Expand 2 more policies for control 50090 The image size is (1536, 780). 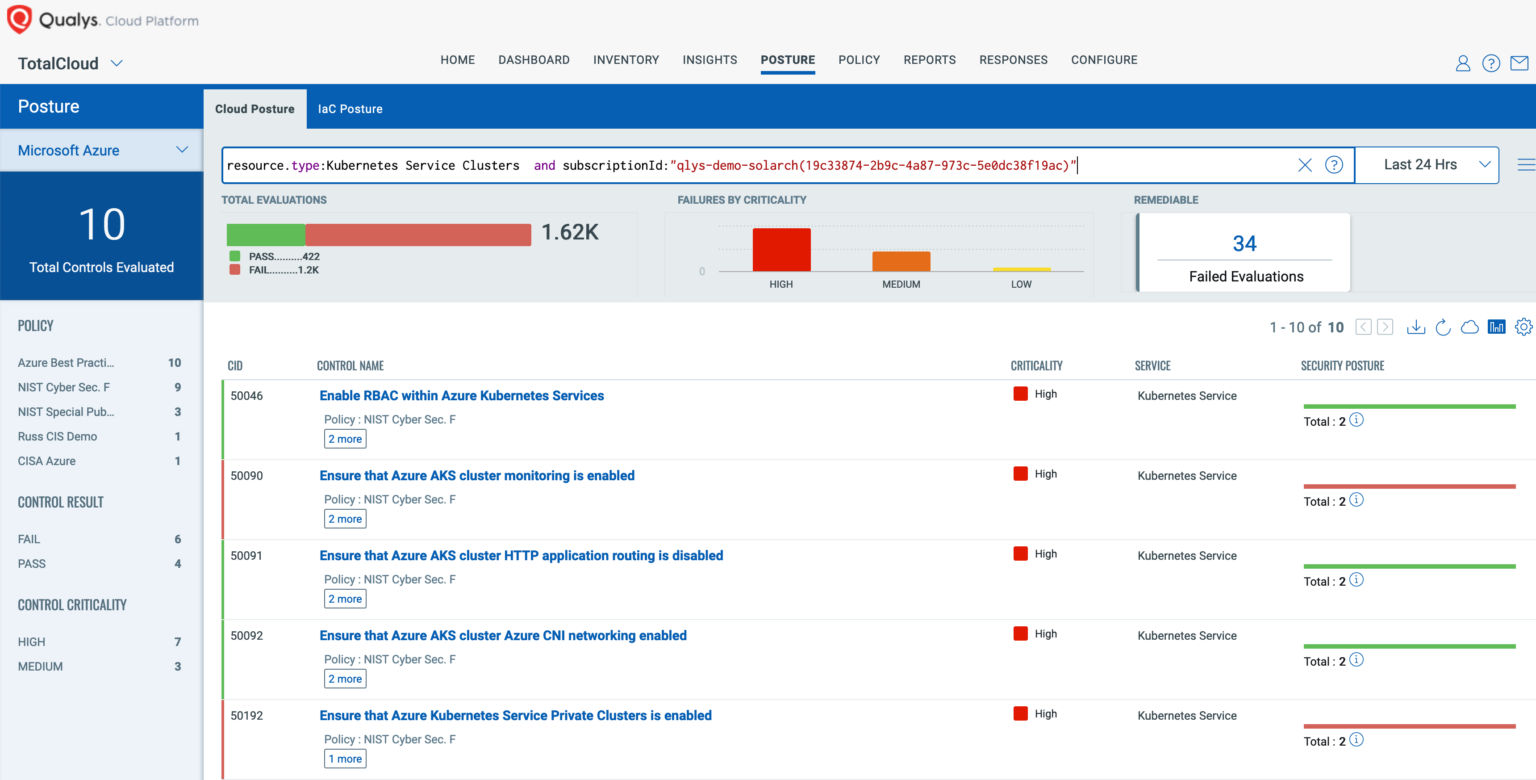tap(345, 518)
